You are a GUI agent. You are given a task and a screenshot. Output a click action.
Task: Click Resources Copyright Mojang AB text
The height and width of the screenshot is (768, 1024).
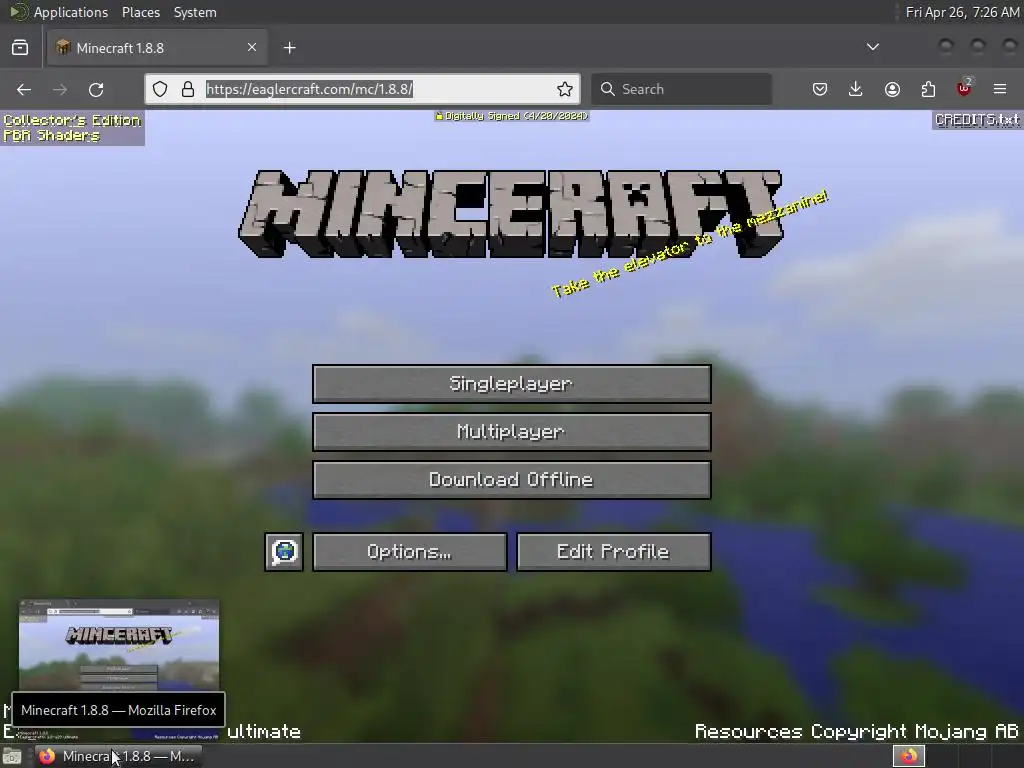click(857, 731)
